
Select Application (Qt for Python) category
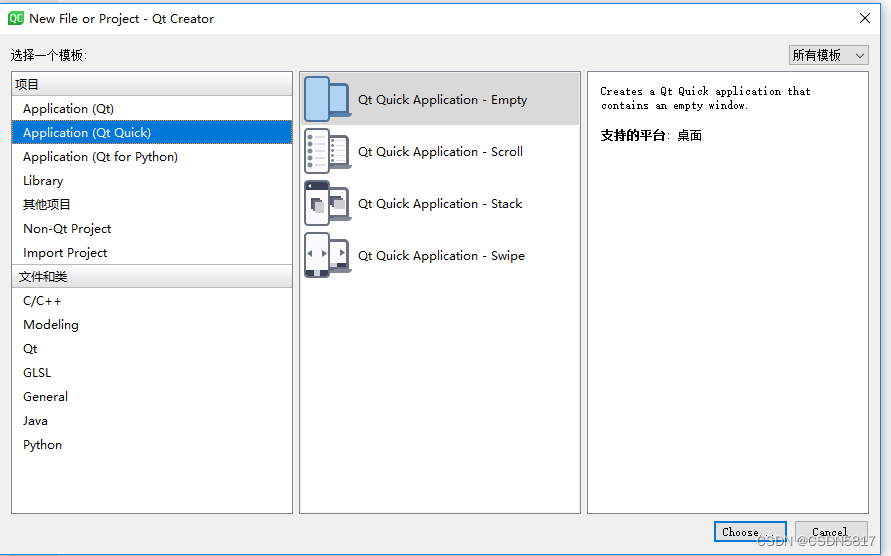point(152,156)
